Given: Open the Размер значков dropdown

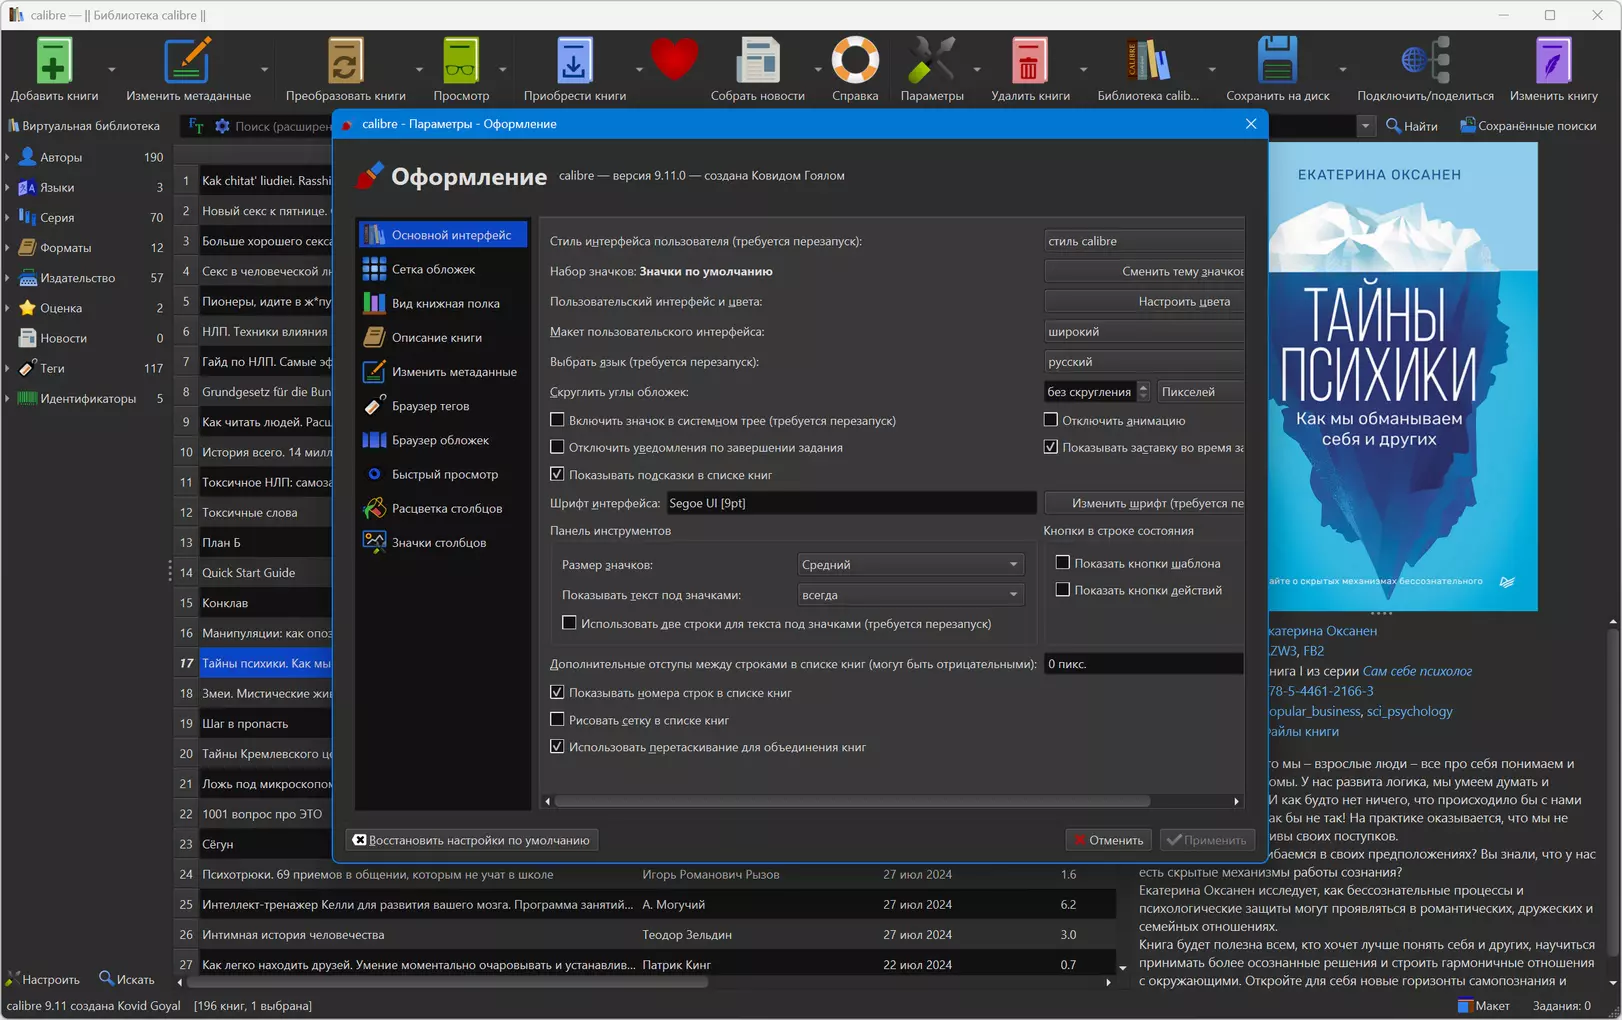Looking at the screenshot, I should pos(910,564).
